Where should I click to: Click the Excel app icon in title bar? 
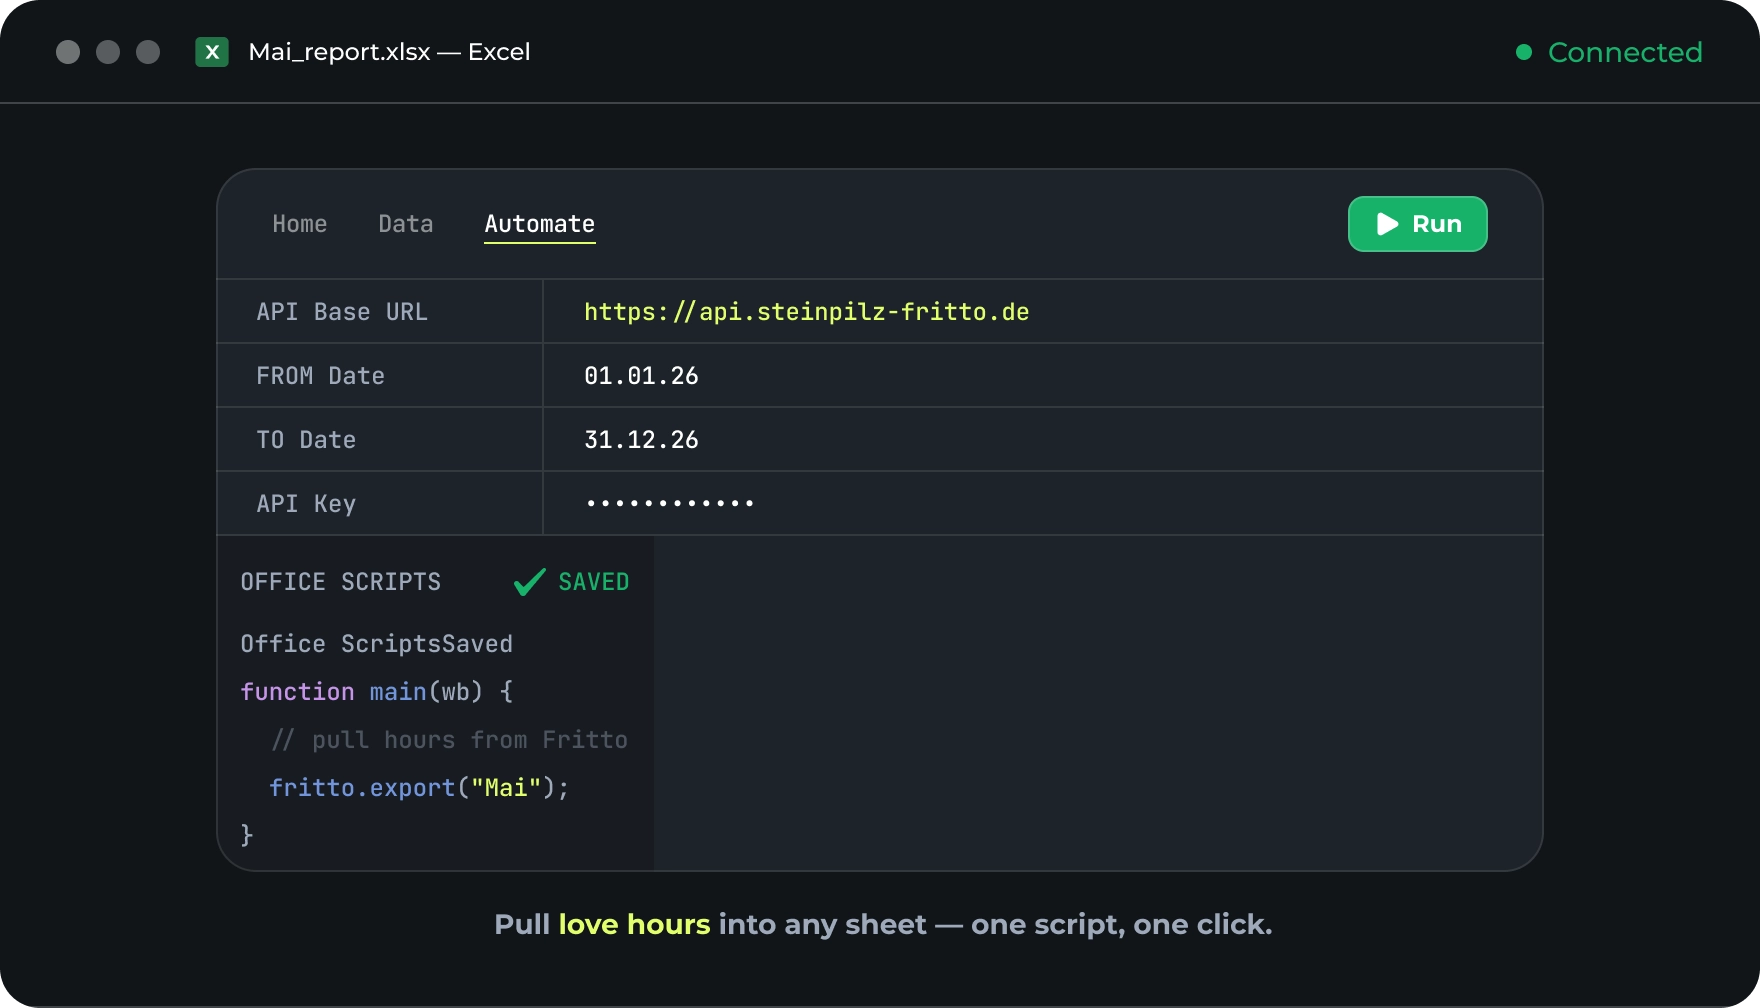pos(212,52)
